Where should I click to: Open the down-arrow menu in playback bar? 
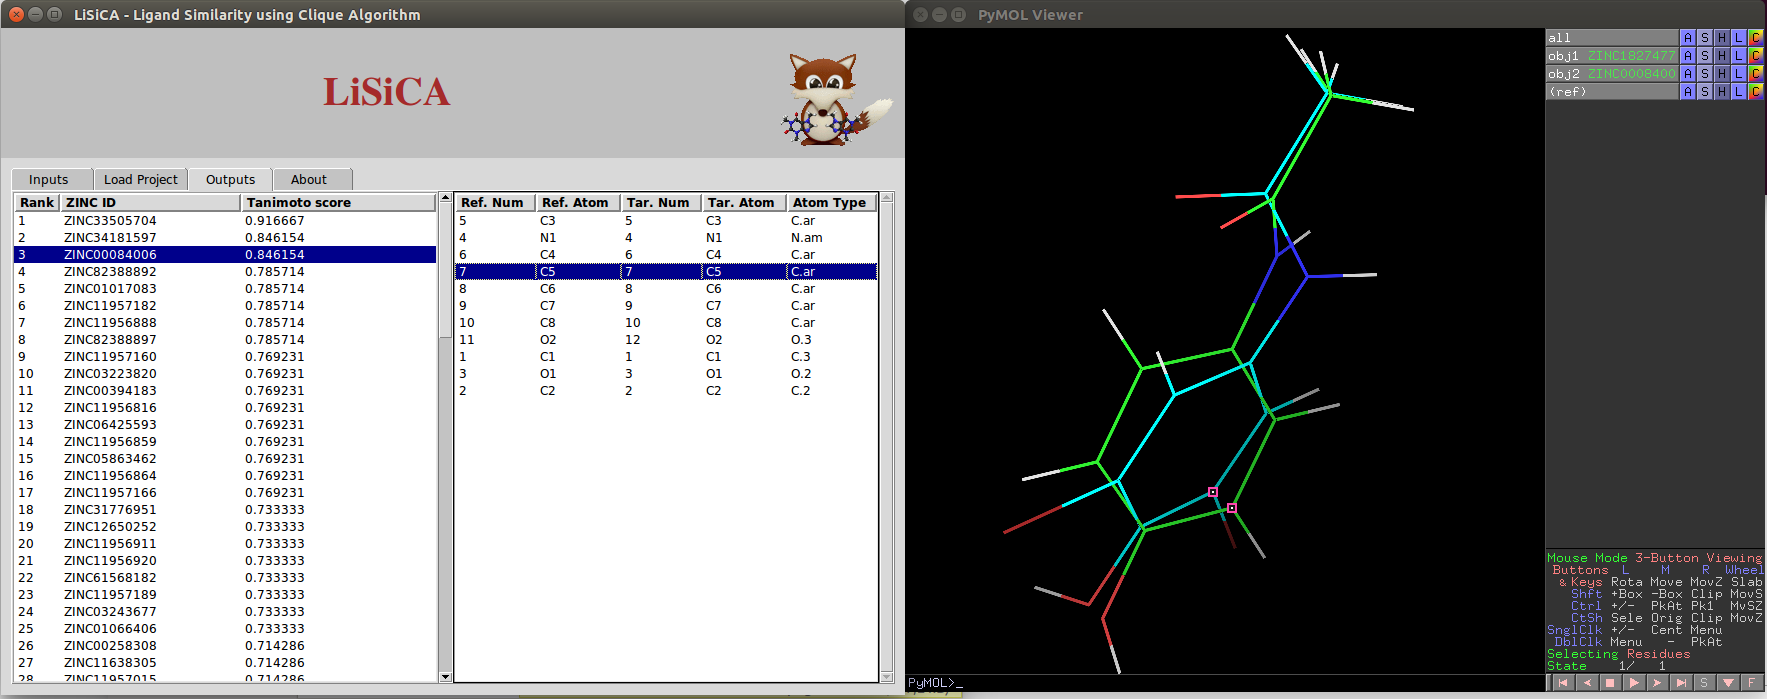pyautogui.click(x=1728, y=683)
